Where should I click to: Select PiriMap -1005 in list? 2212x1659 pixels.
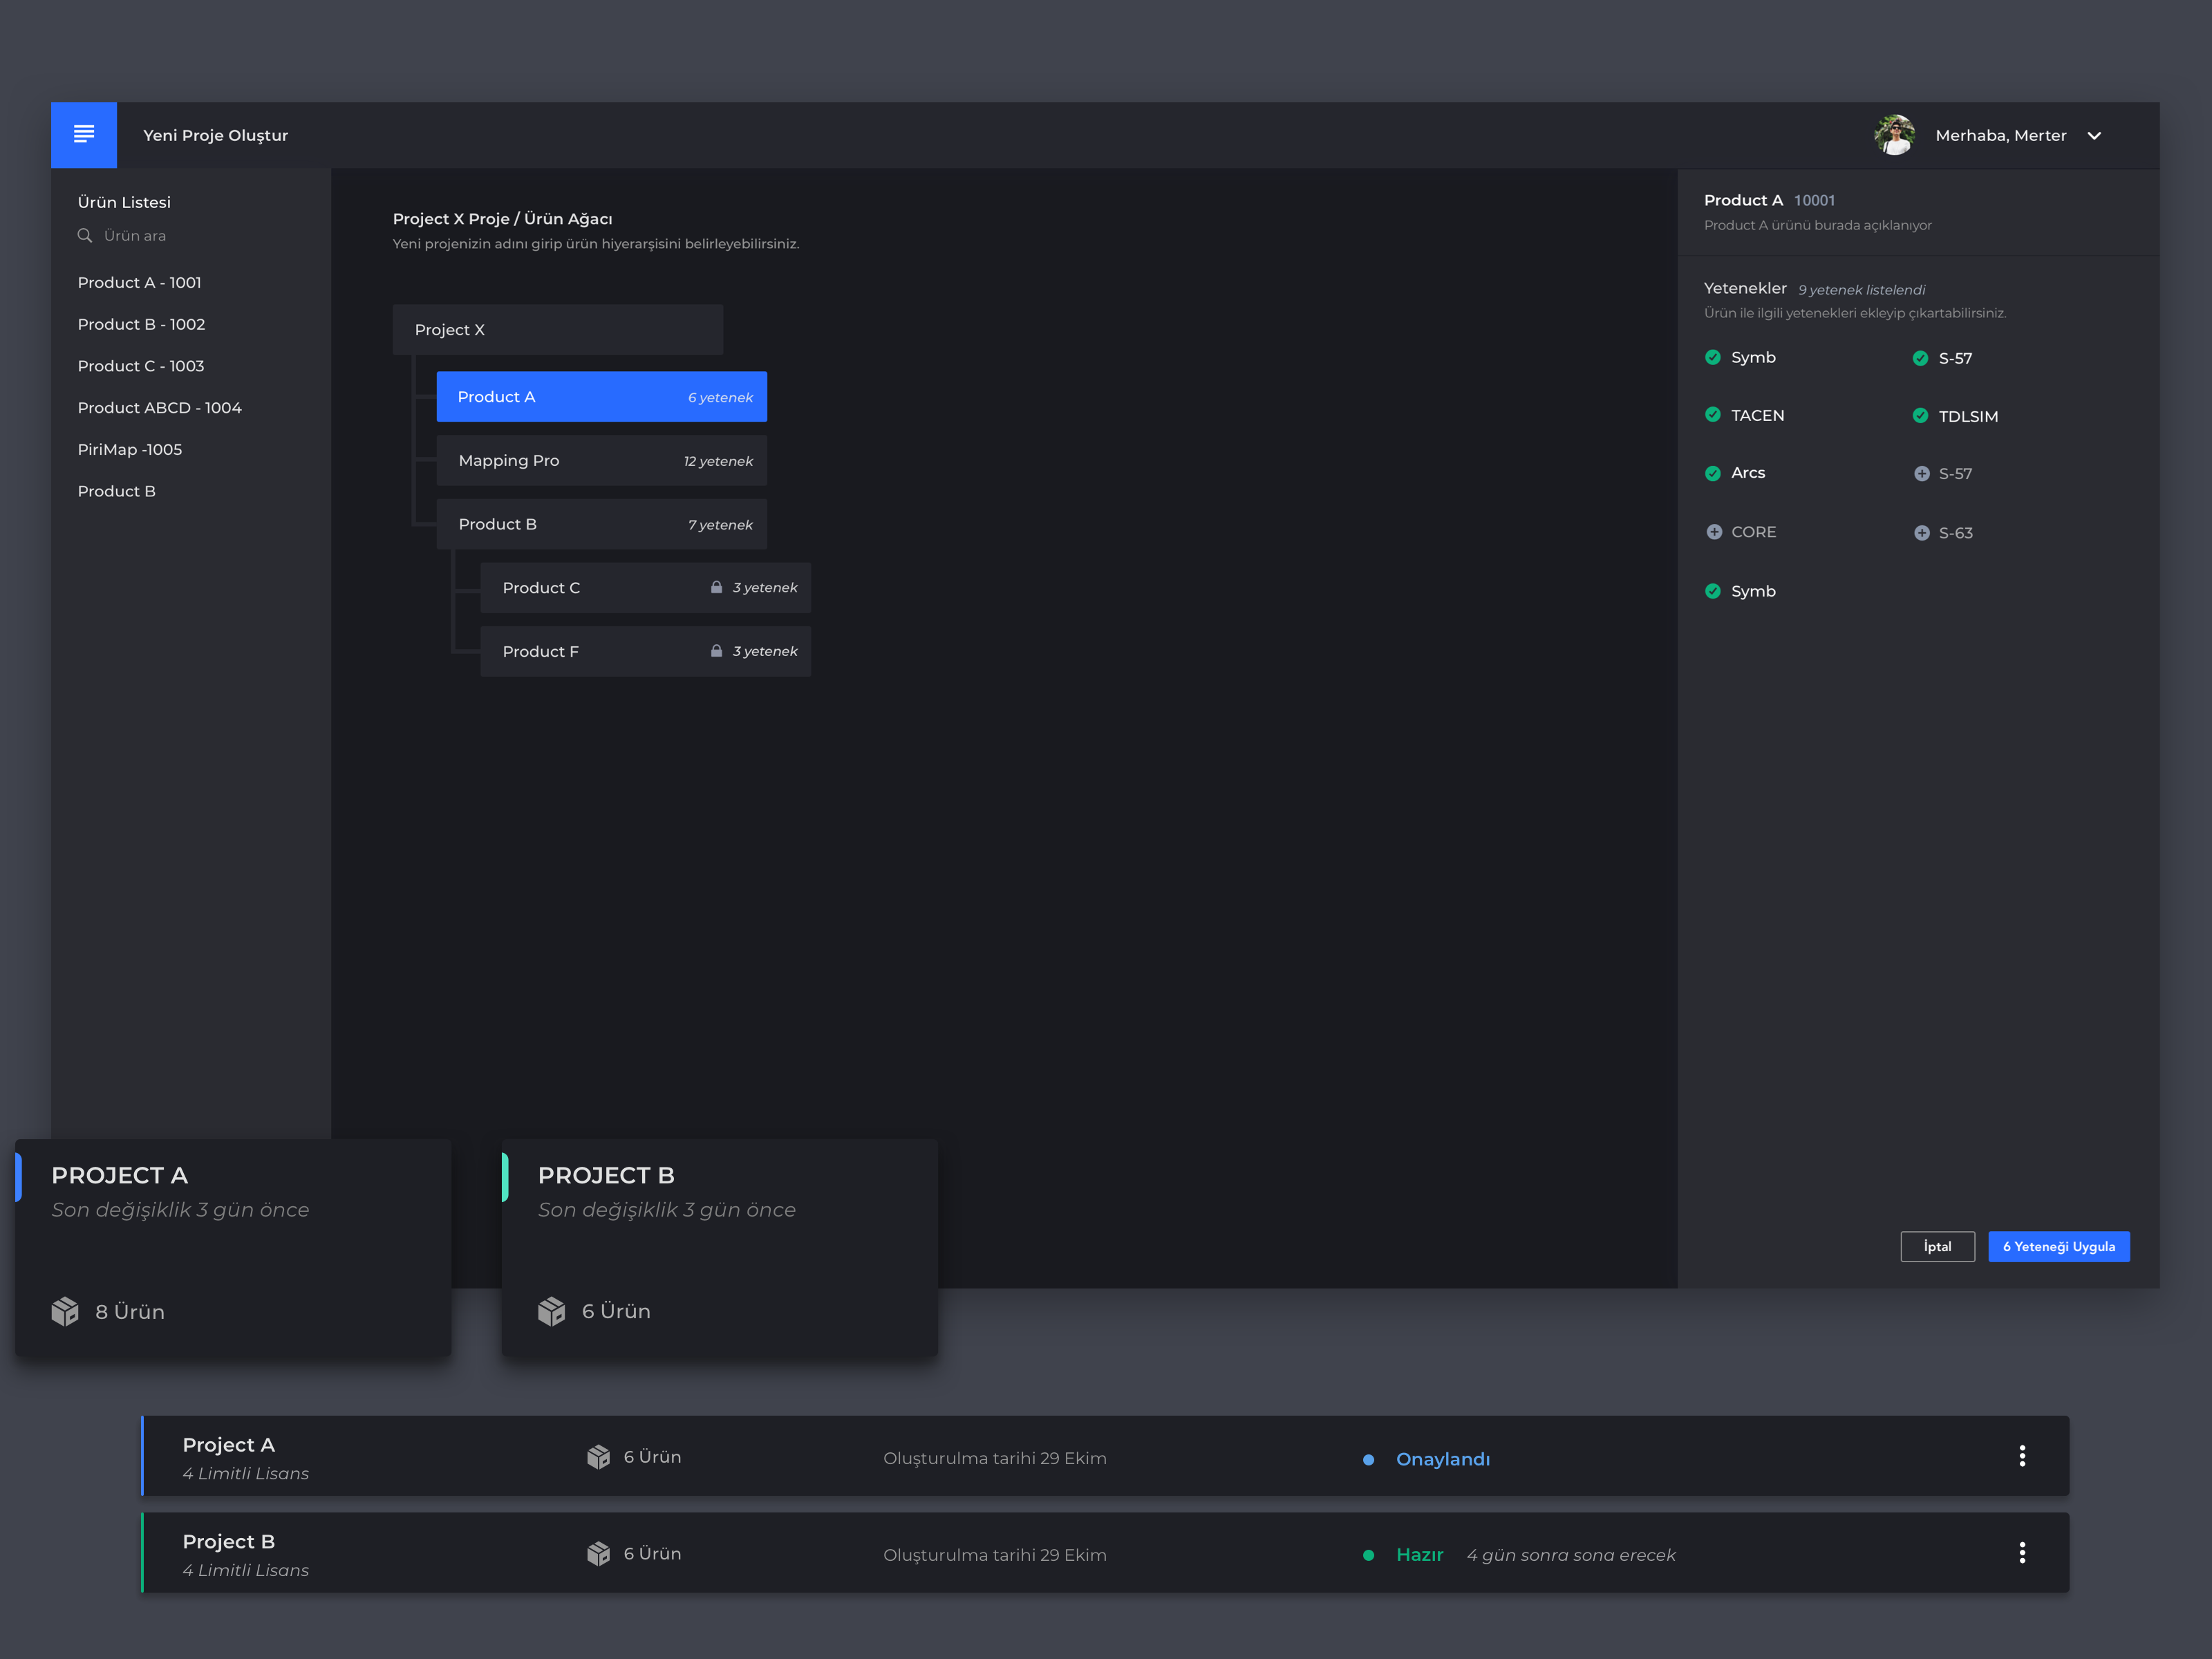pyautogui.click(x=130, y=450)
